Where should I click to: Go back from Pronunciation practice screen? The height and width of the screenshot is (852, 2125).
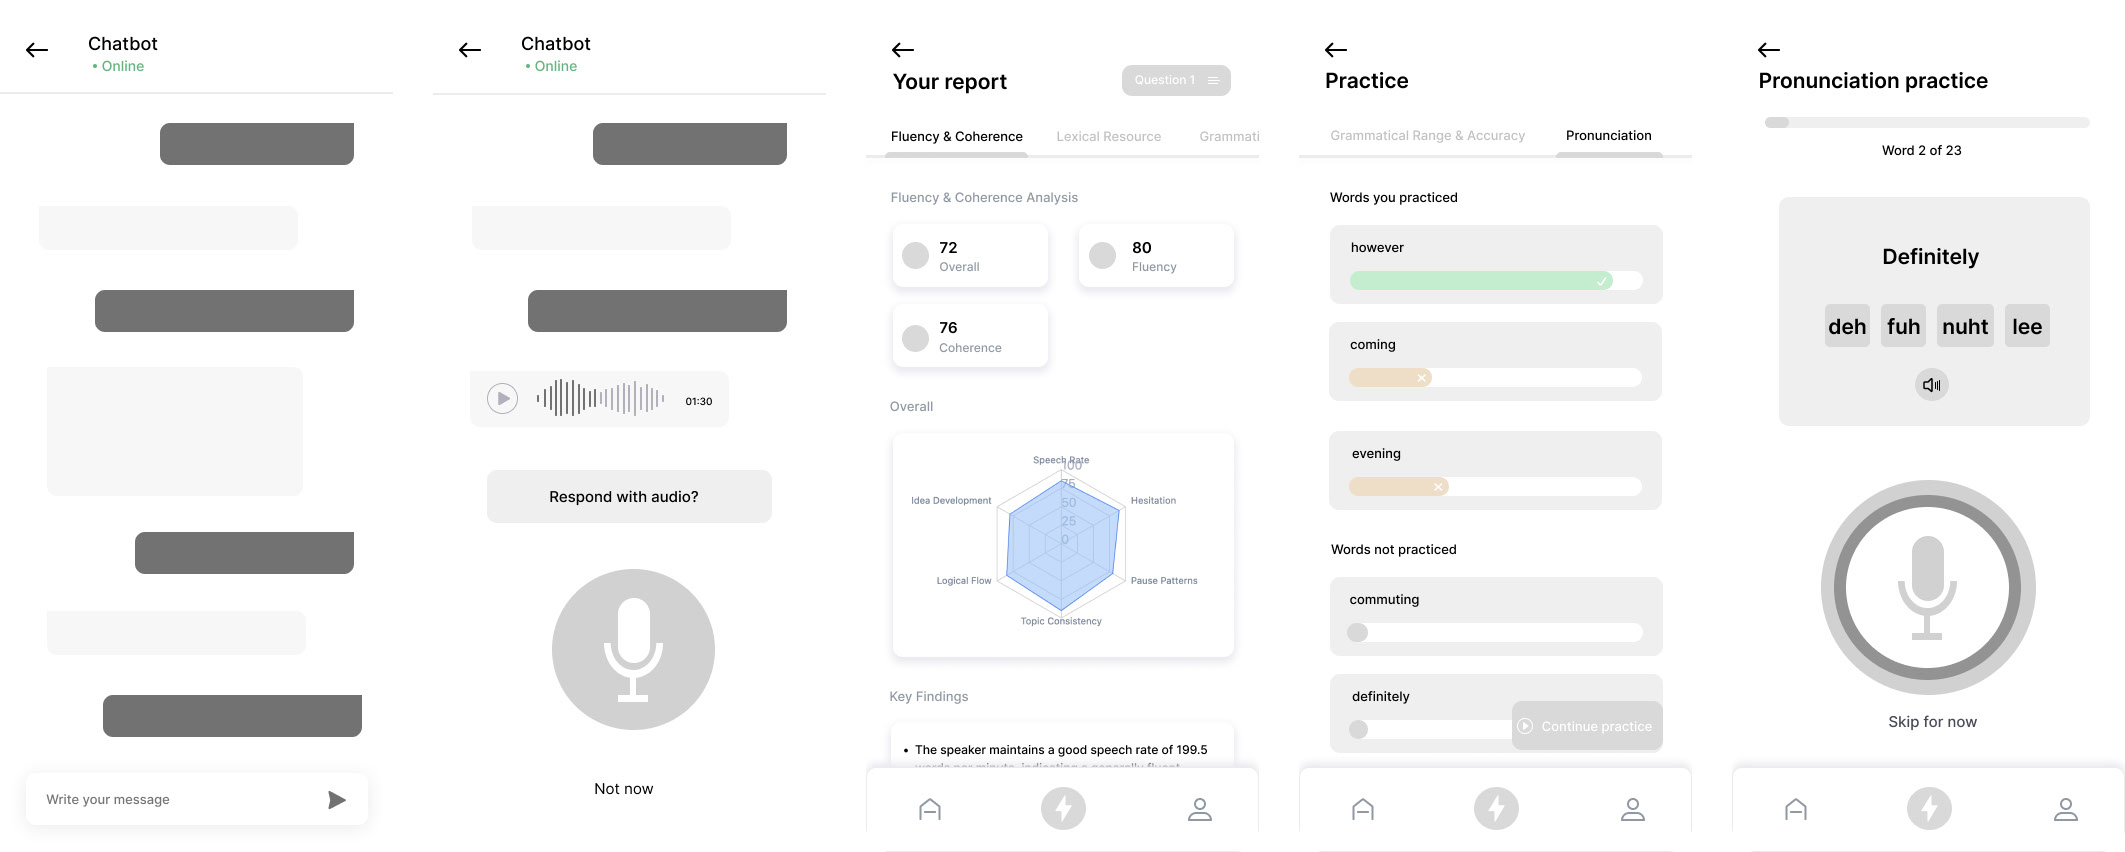(1769, 50)
